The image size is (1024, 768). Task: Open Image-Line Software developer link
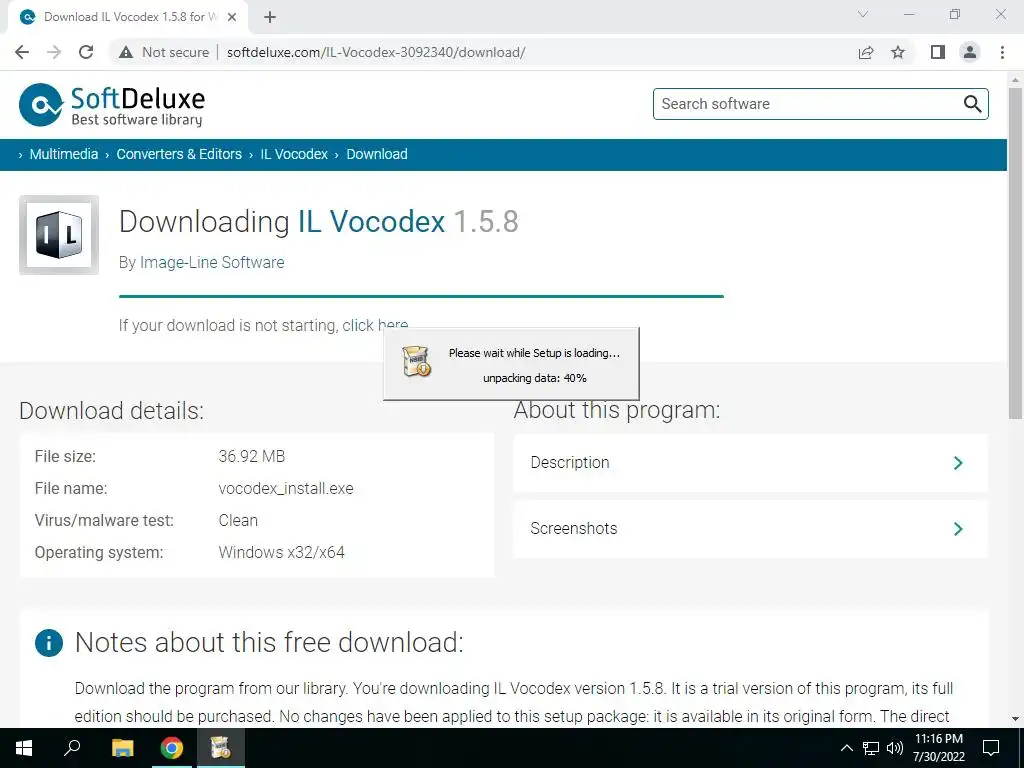point(212,263)
